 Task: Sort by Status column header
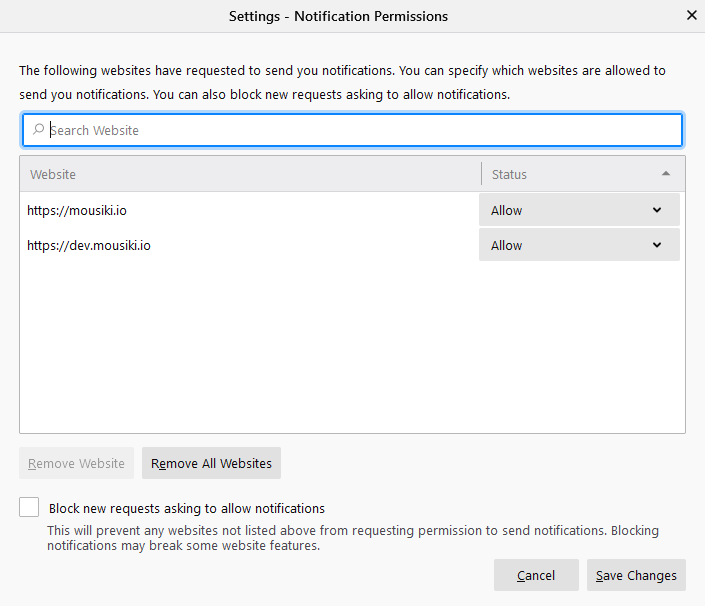[583, 174]
